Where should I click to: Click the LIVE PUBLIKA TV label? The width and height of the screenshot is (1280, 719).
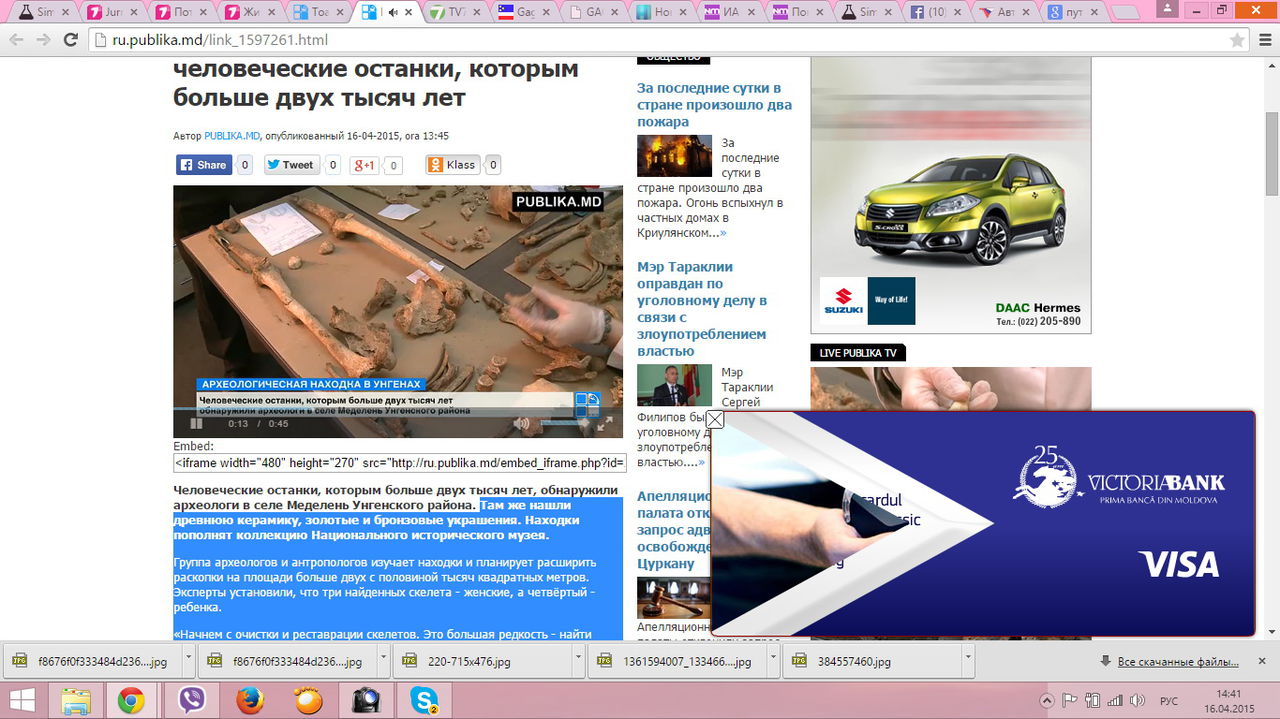pos(858,353)
